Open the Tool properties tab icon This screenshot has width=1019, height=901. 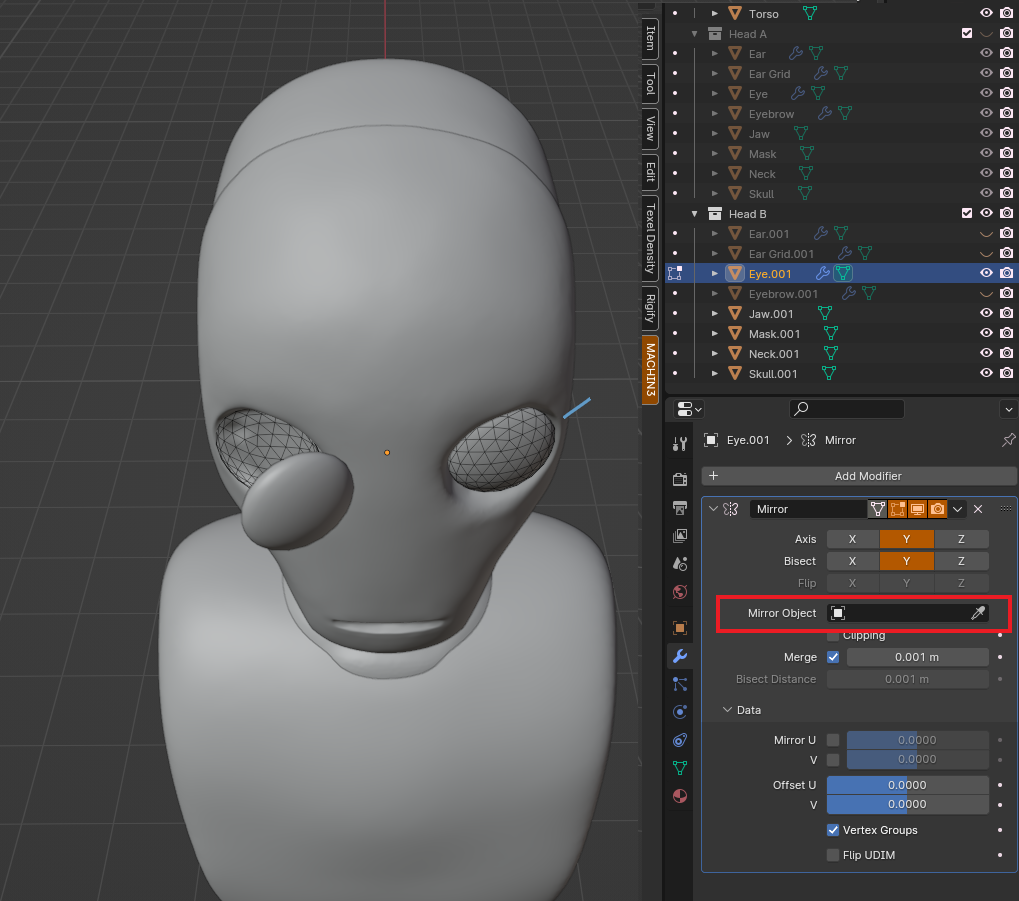click(680, 444)
